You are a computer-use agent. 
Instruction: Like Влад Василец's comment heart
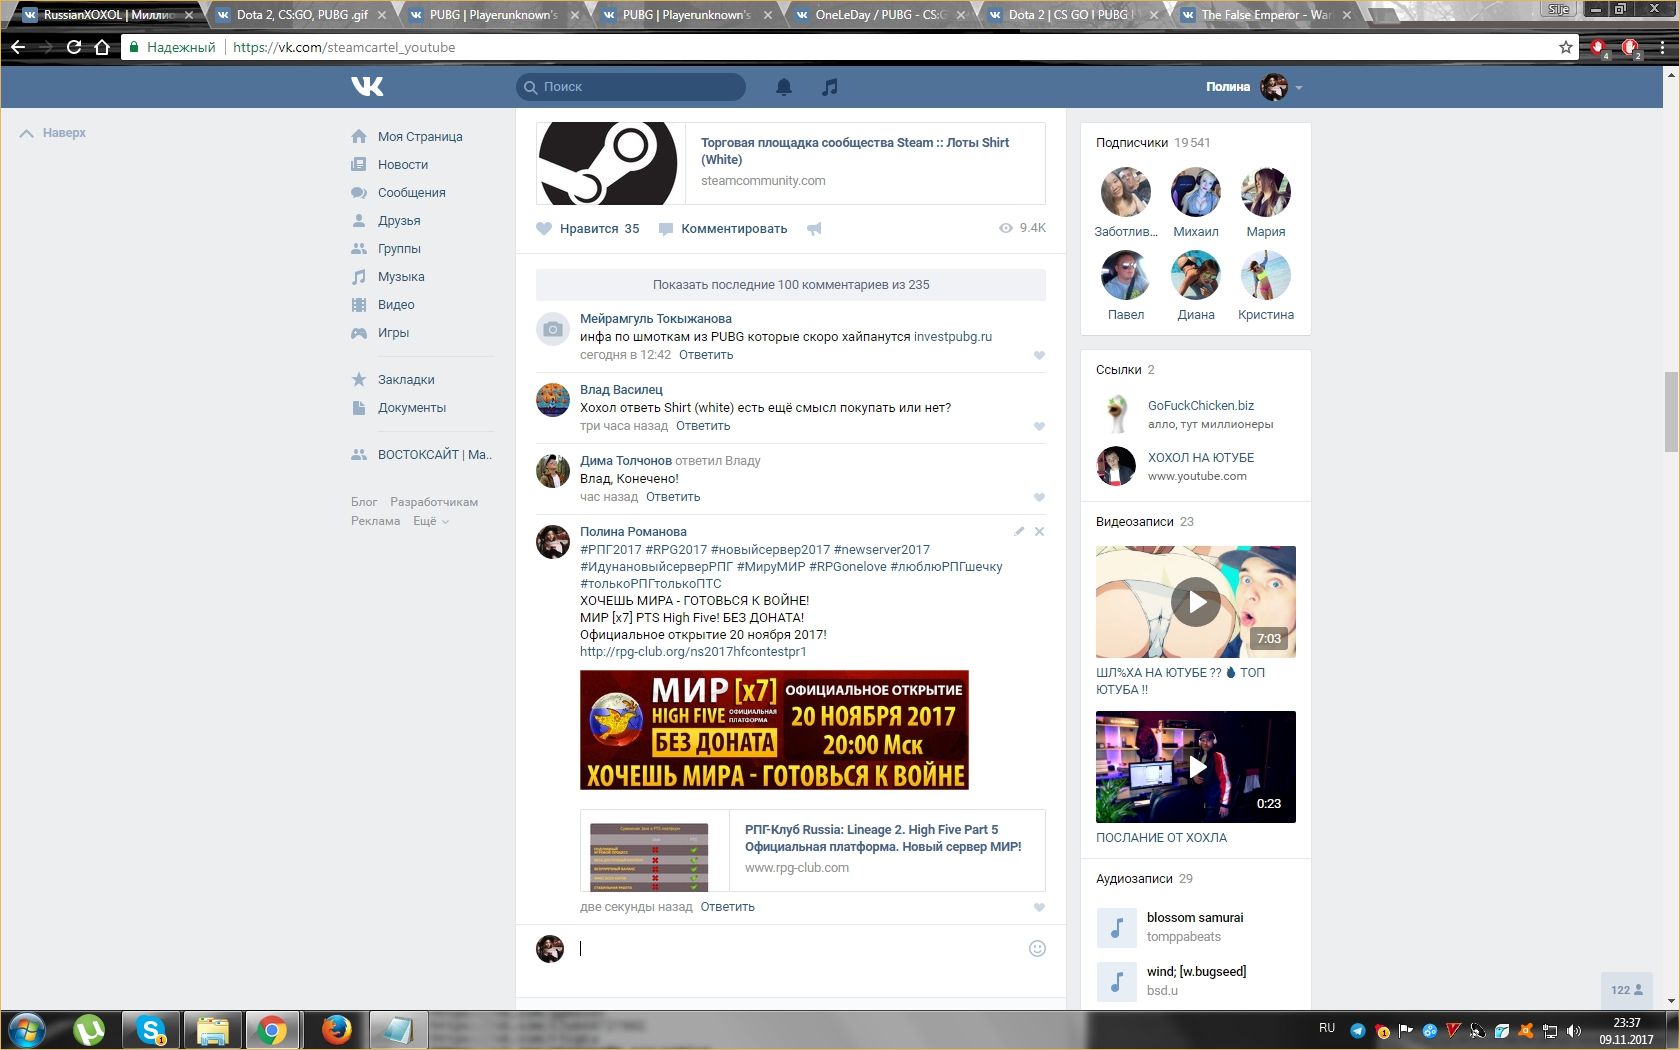(x=1039, y=427)
